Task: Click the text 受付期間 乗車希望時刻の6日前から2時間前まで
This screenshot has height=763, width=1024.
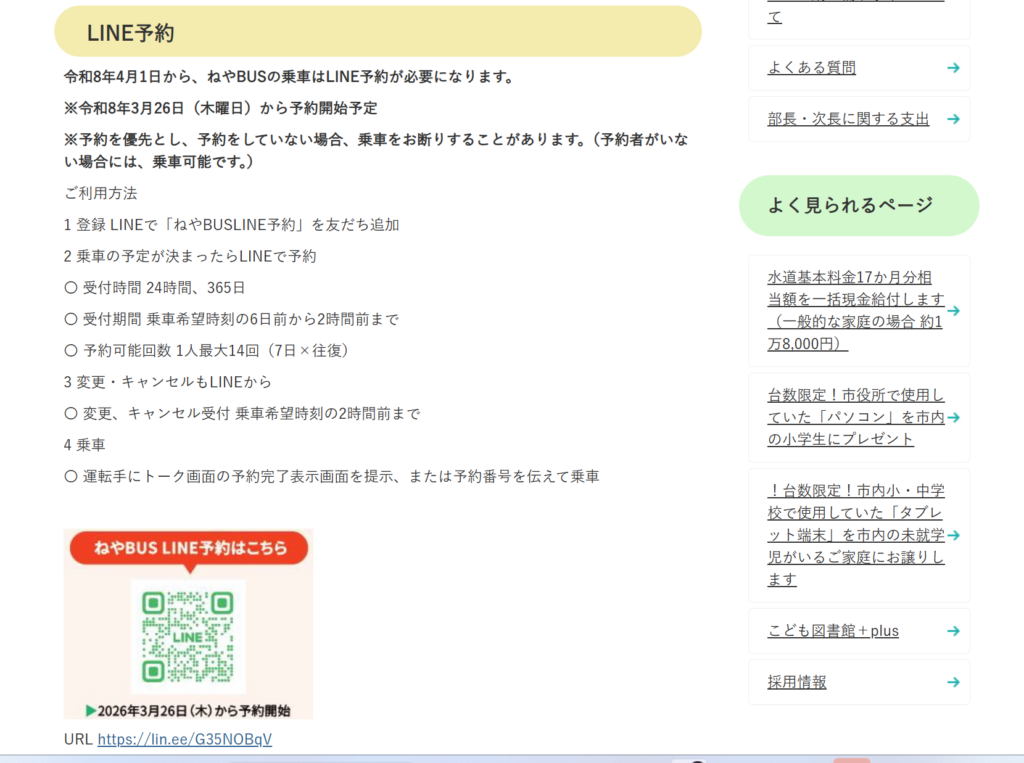Action: tap(240, 319)
